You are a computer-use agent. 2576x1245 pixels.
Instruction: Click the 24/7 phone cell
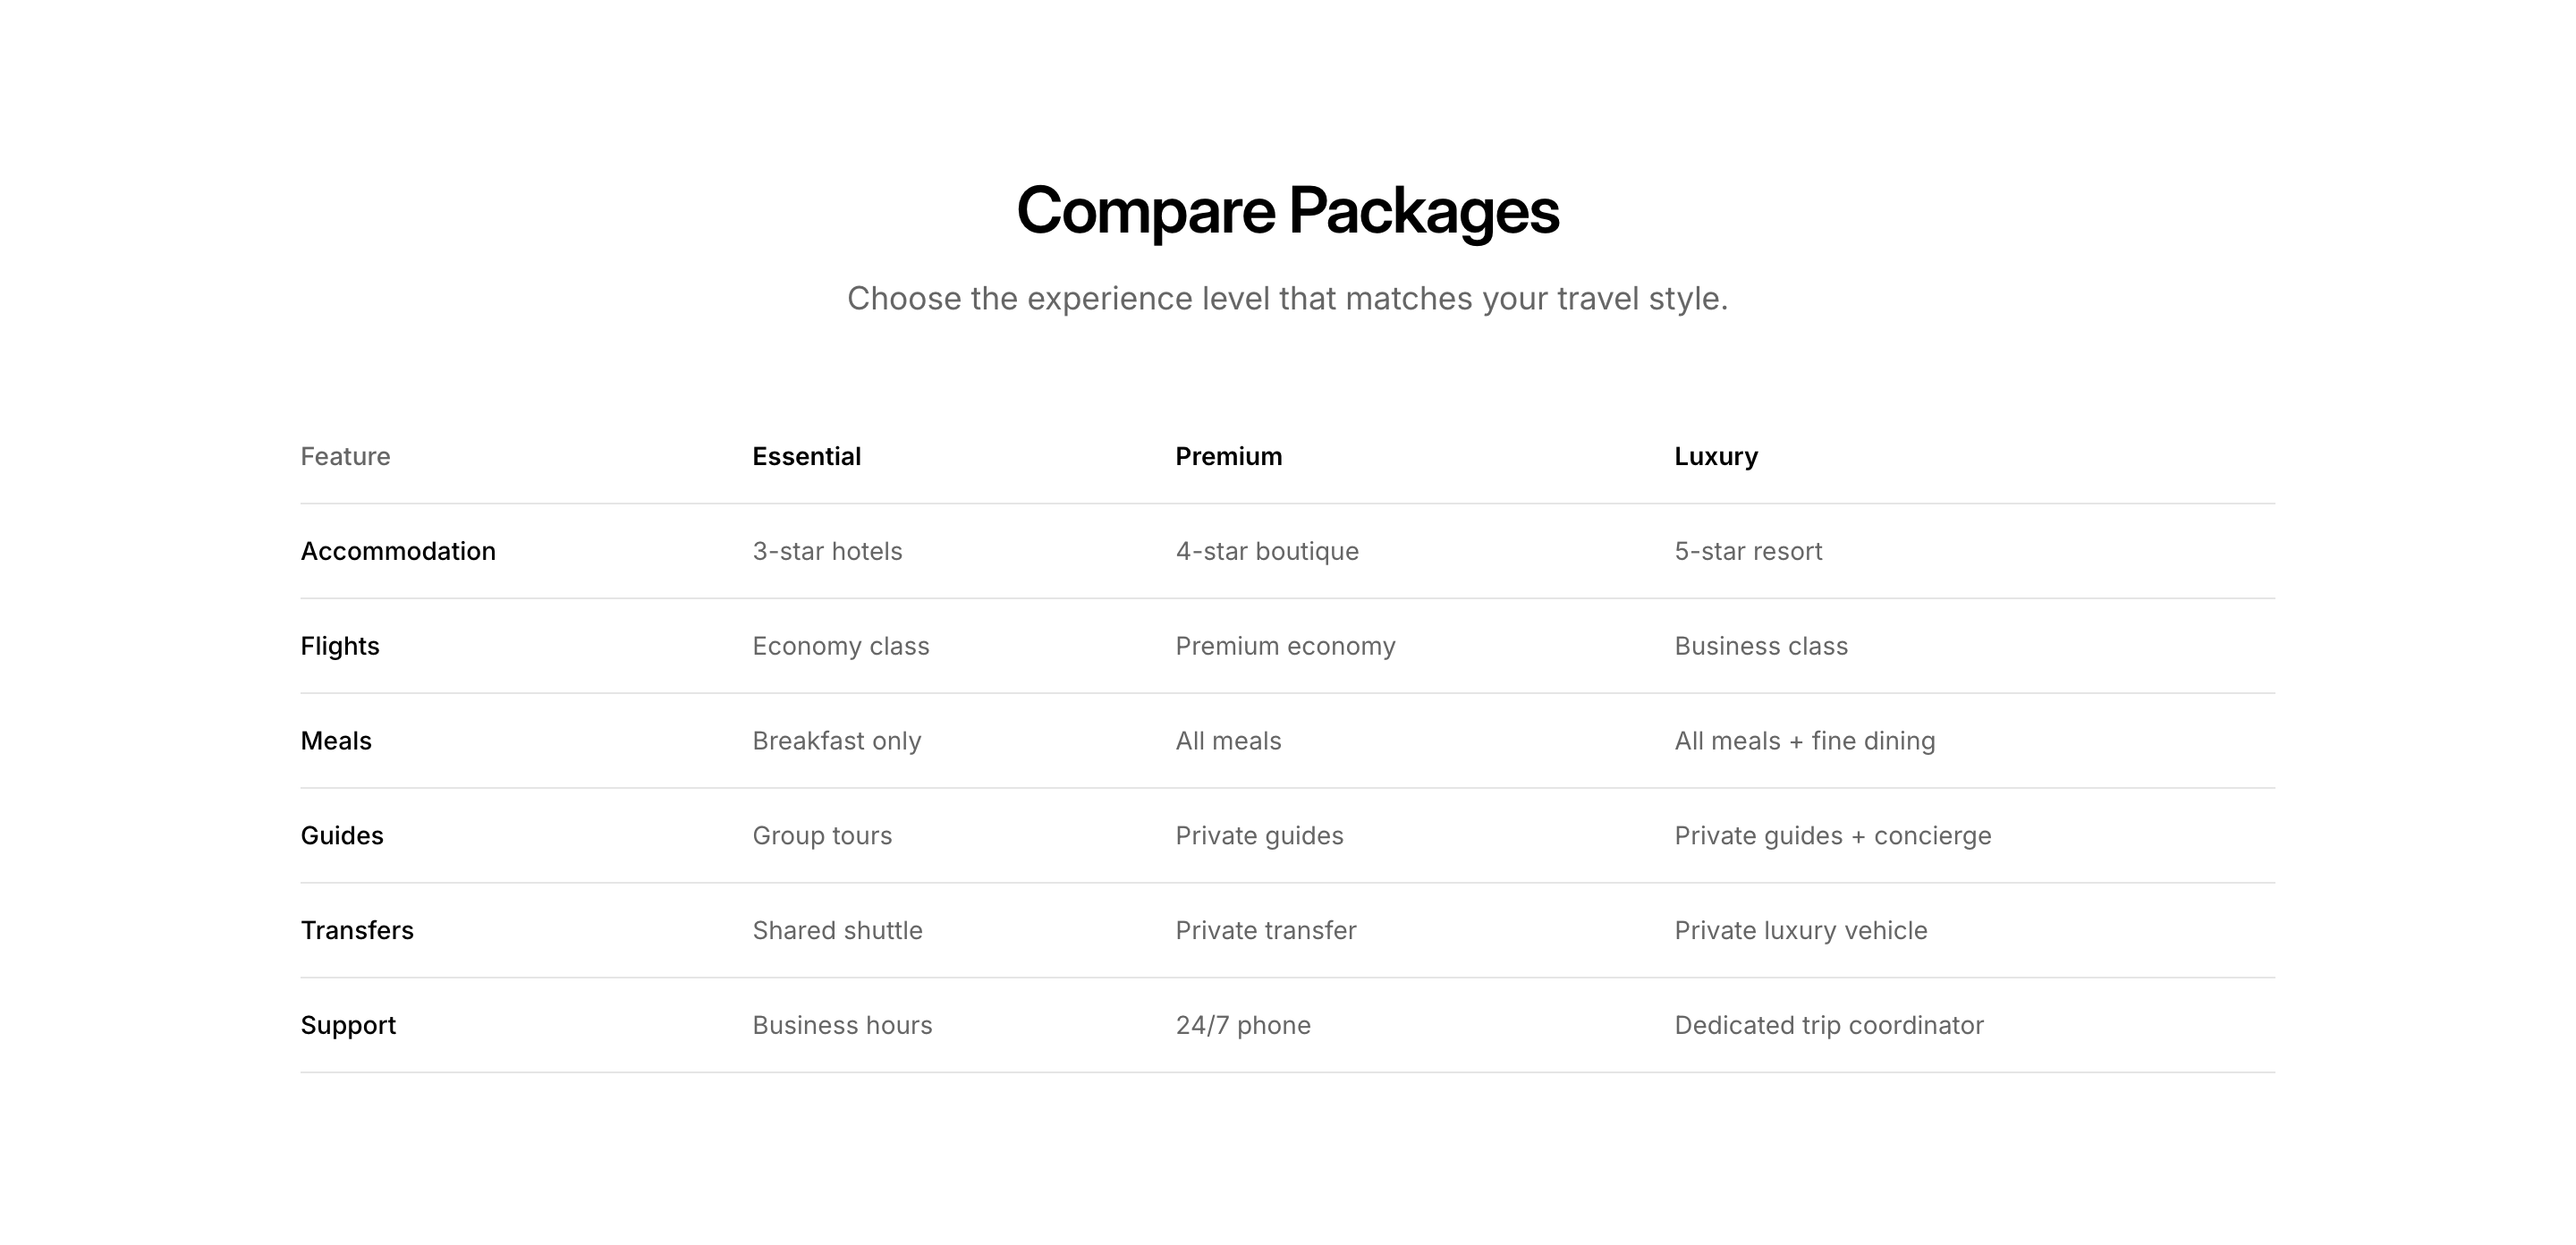[x=1243, y=1026]
